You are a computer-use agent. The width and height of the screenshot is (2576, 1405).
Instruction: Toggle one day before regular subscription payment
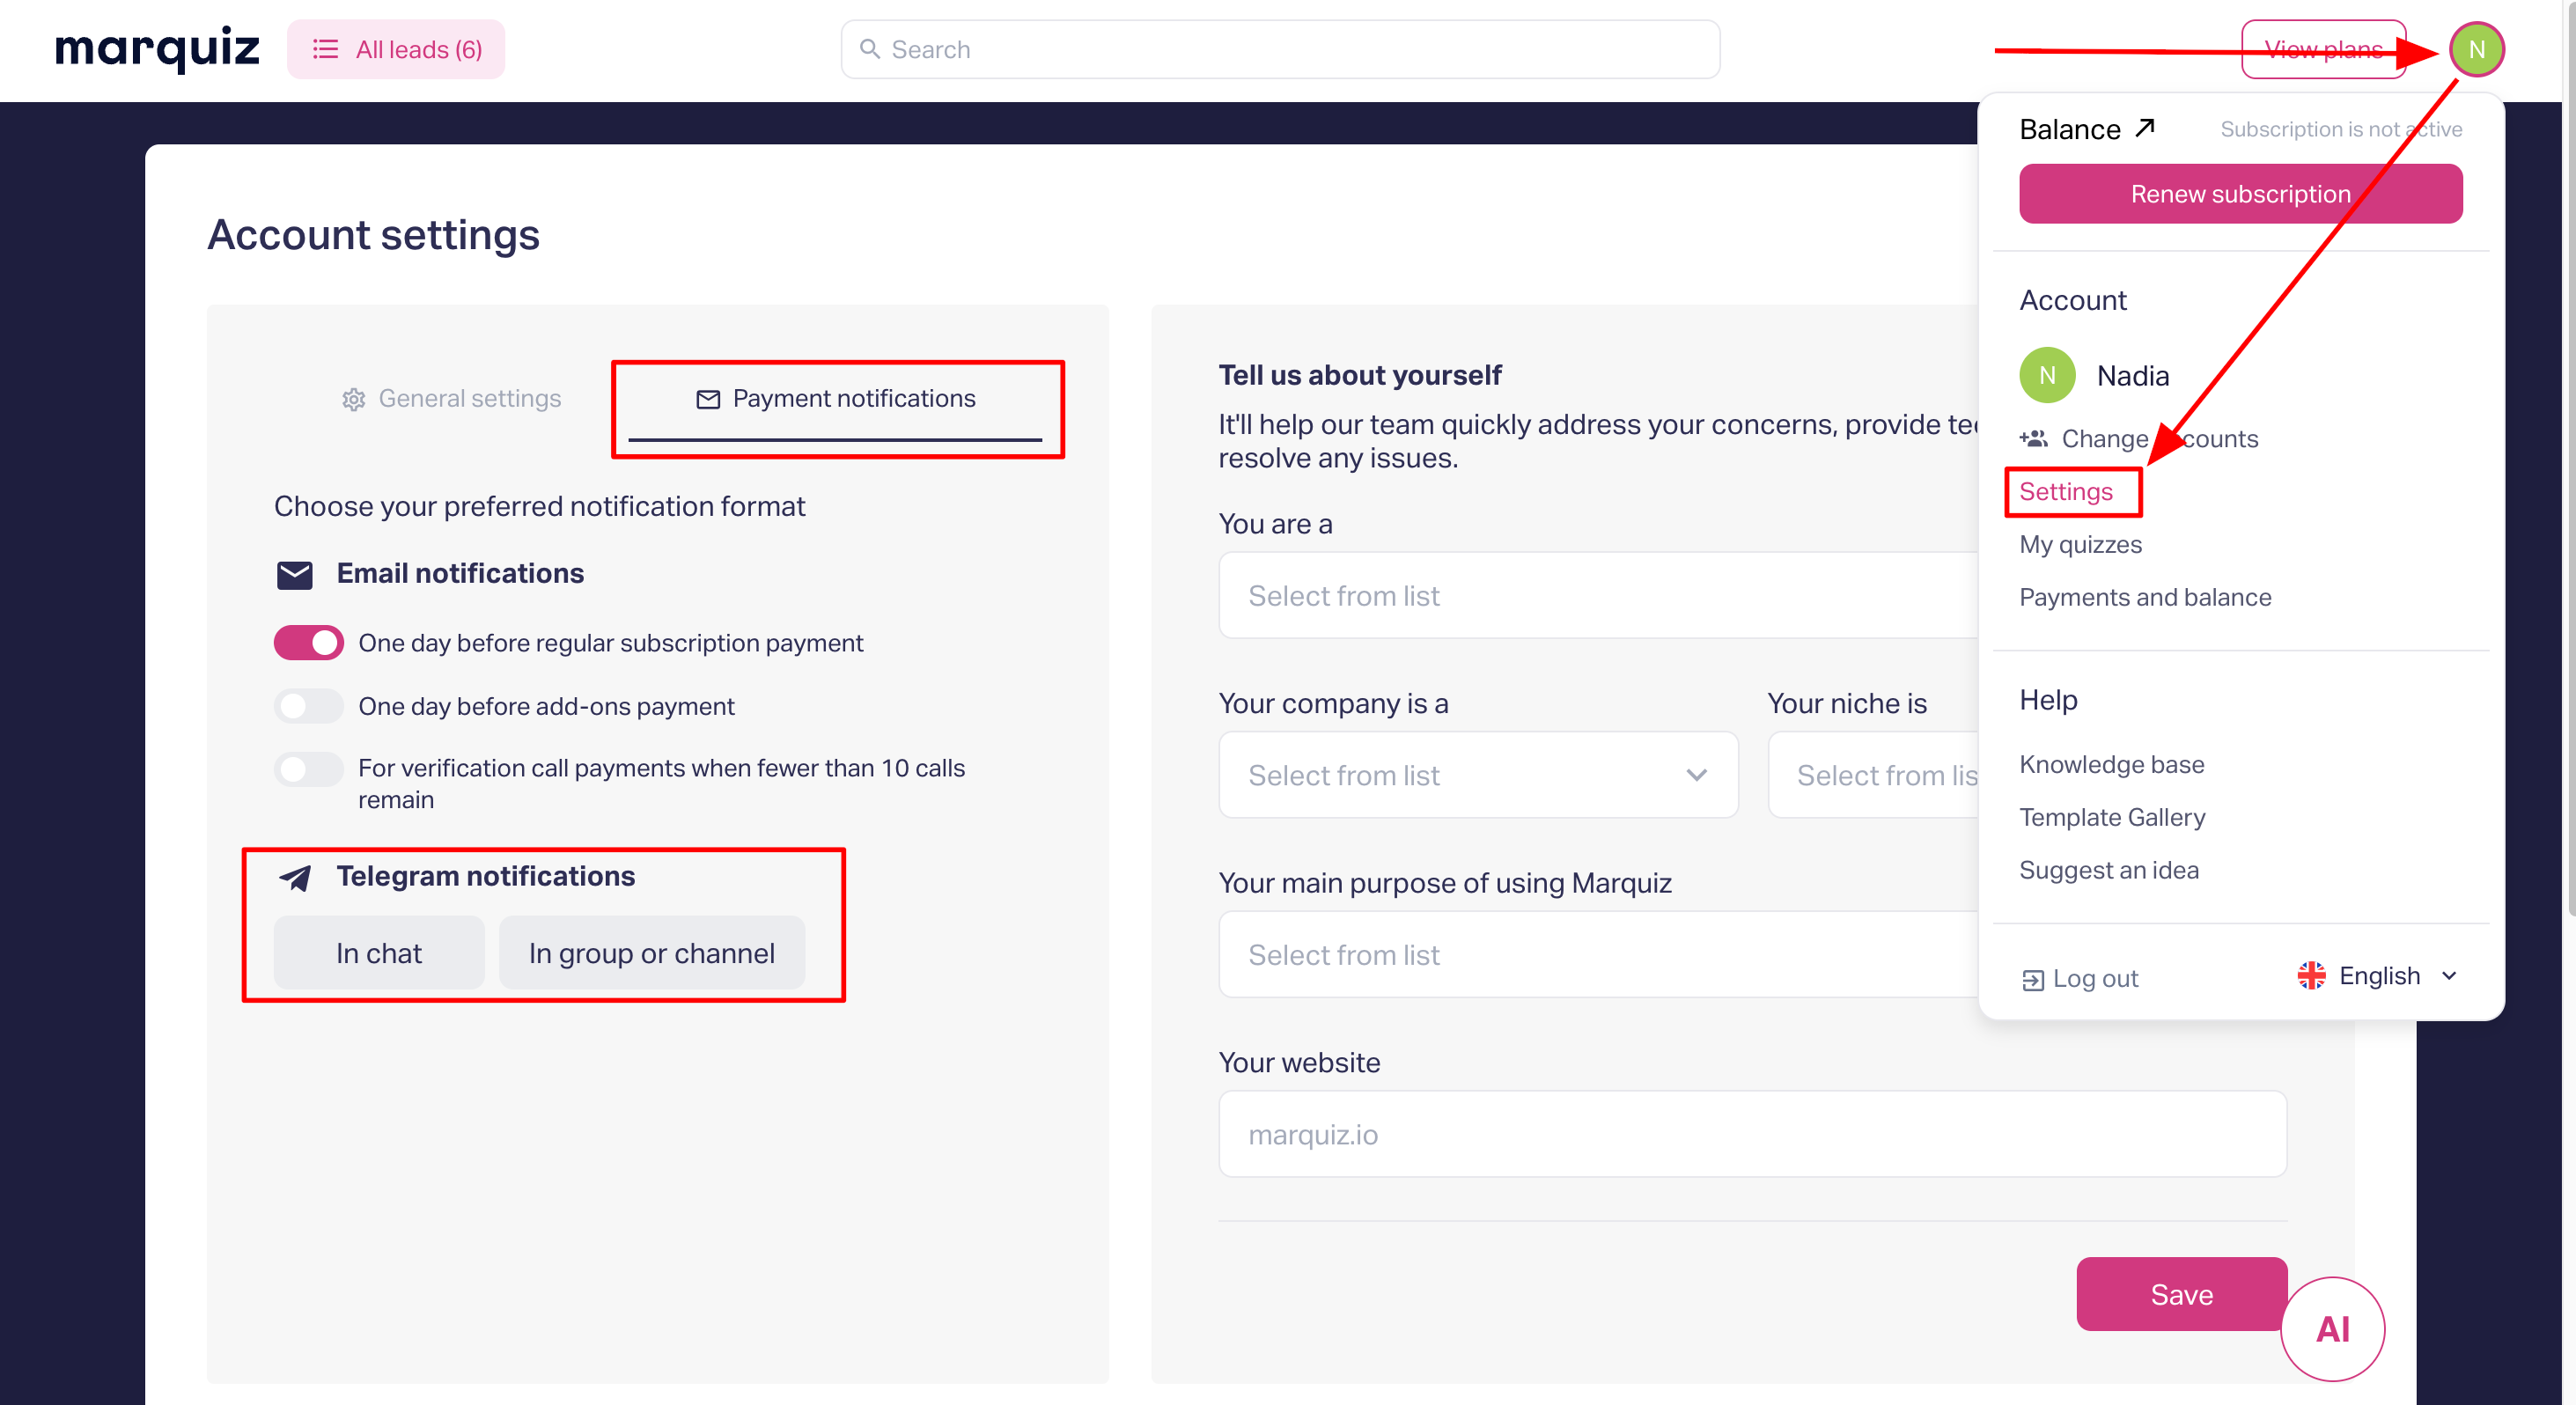point(308,643)
